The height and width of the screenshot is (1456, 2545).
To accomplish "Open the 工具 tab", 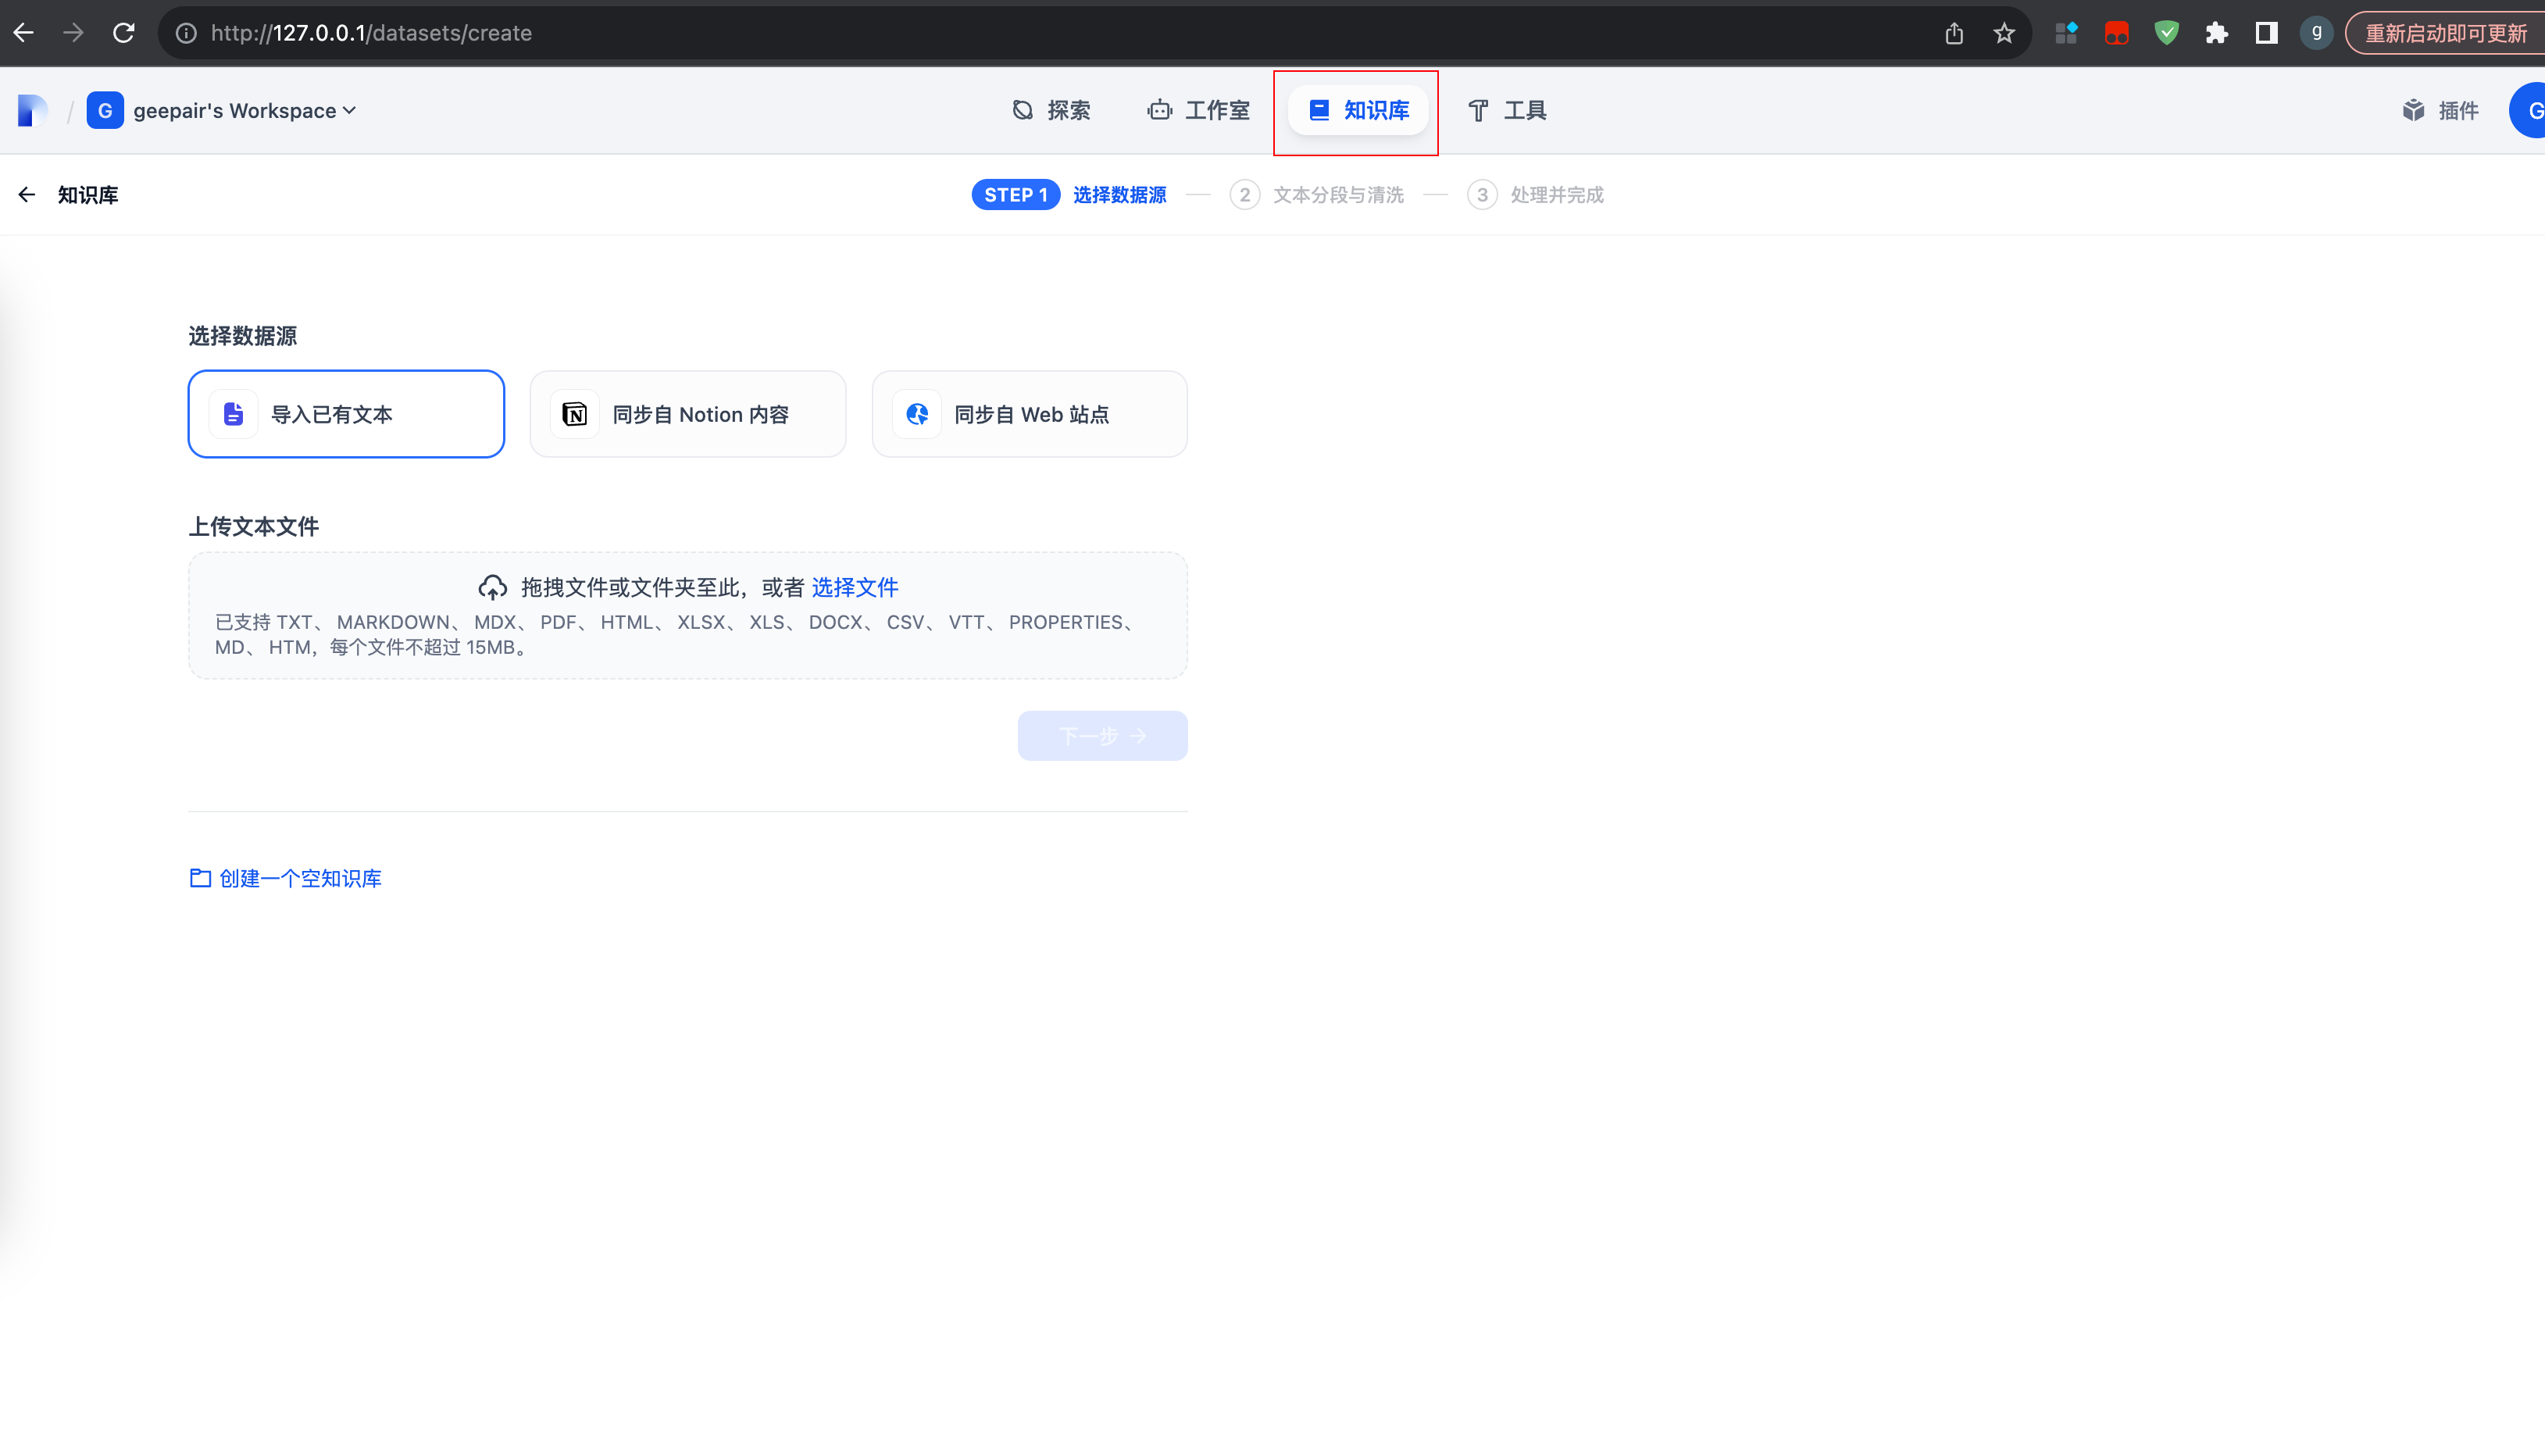I will (1507, 110).
